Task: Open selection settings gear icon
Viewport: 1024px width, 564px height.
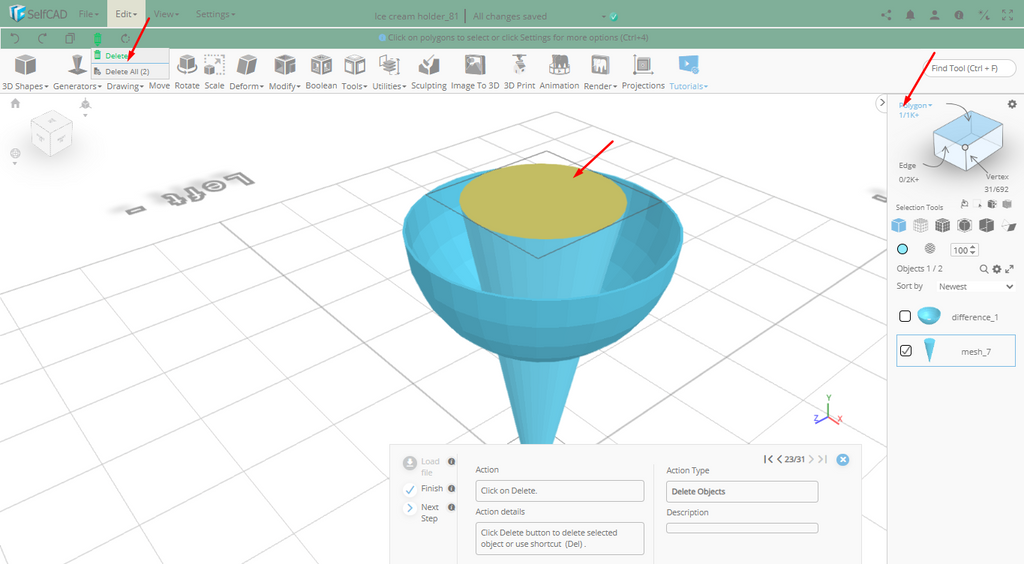Action: pos(1012,104)
